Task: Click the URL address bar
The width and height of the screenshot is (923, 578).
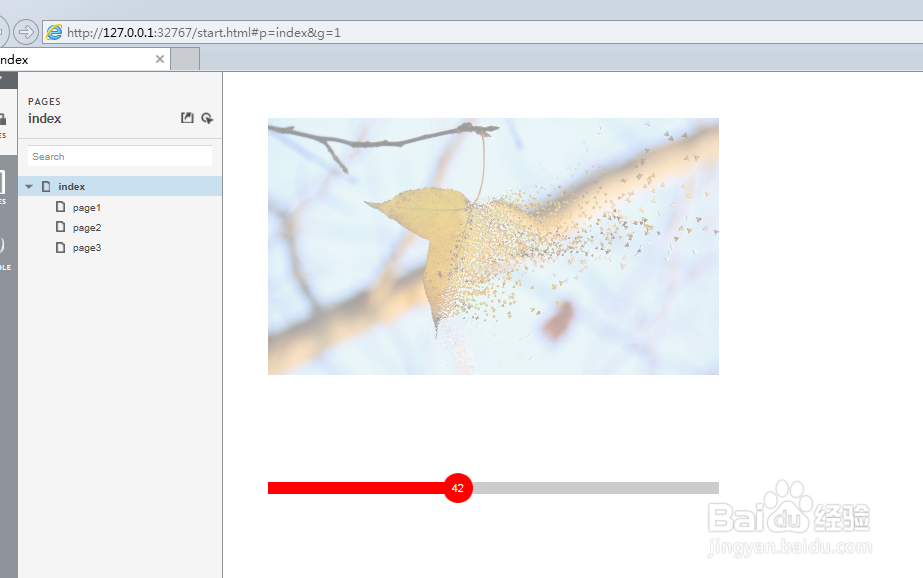Action: tap(483, 32)
